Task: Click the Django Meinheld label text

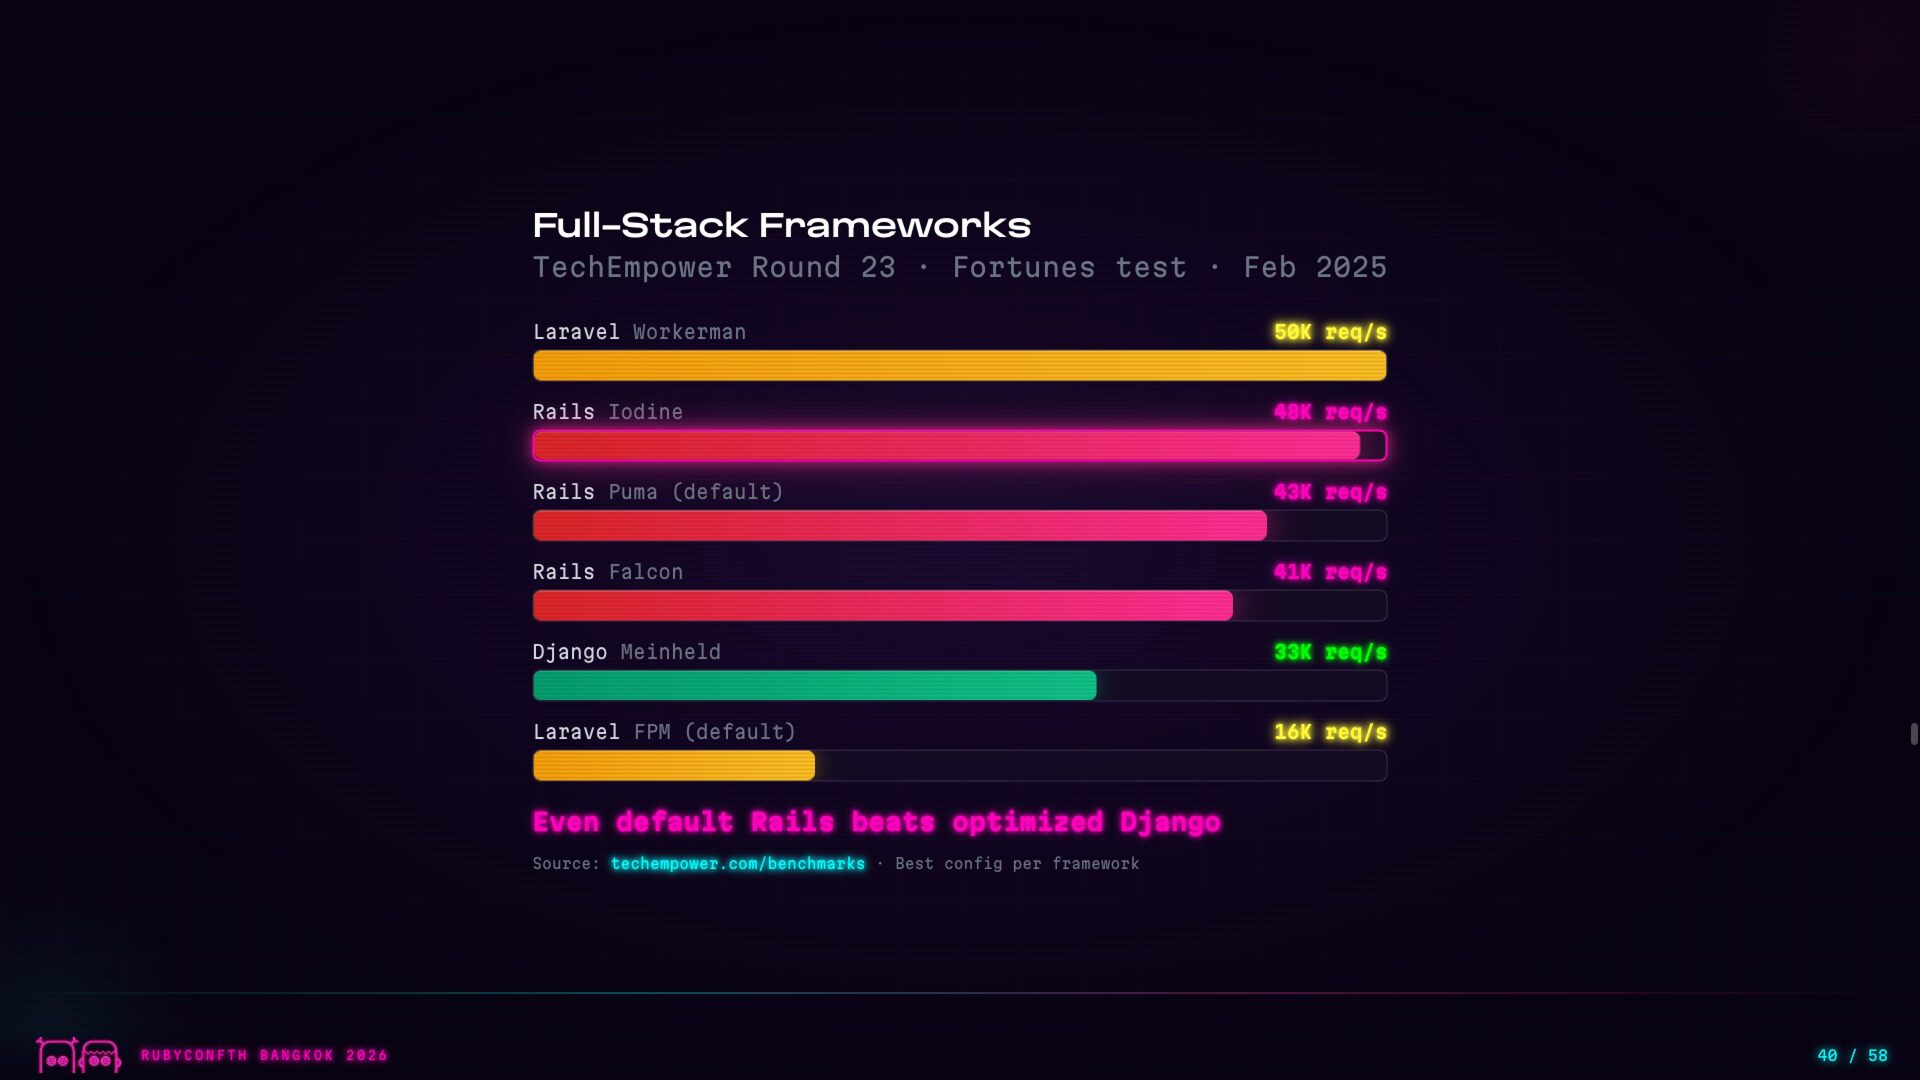Action: [x=626, y=652]
